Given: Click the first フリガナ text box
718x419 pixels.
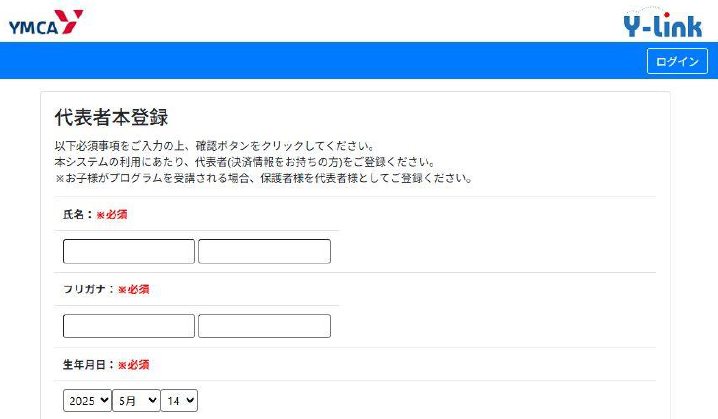Looking at the screenshot, I should click(x=129, y=327).
